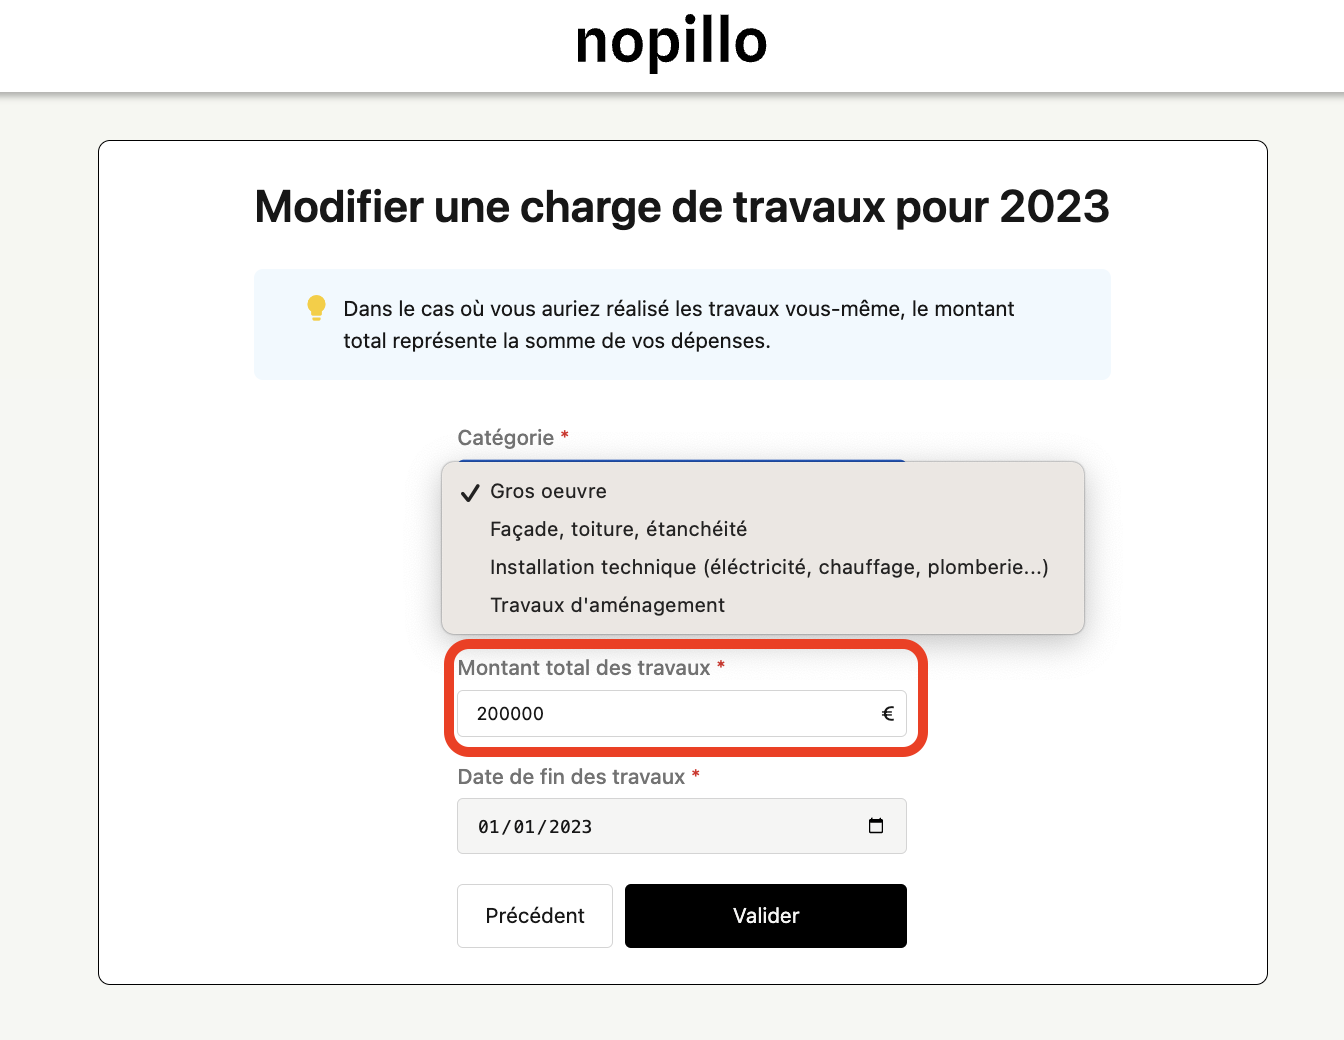Image resolution: width=1344 pixels, height=1040 pixels.
Task: Pick Travaux d'aménagement from the list
Action: click(607, 605)
